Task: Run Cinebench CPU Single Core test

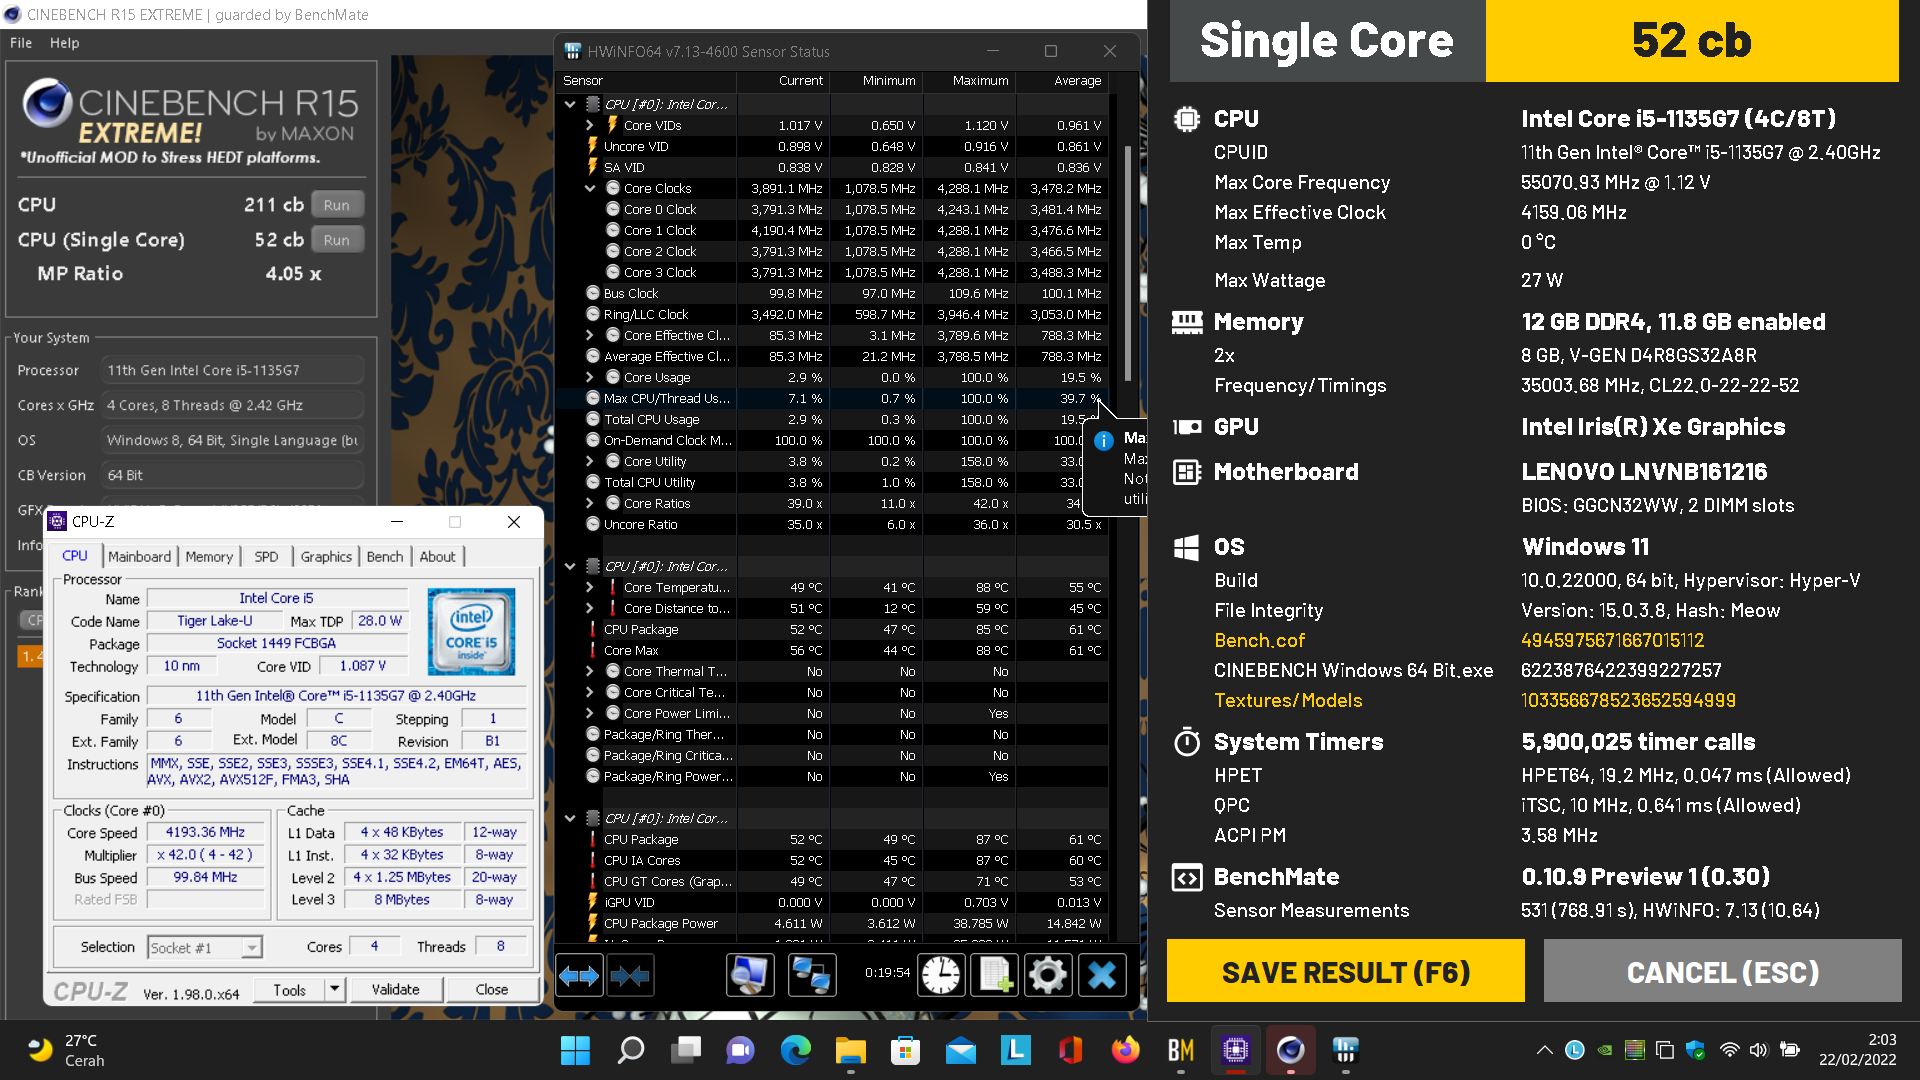Action: tap(337, 240)
